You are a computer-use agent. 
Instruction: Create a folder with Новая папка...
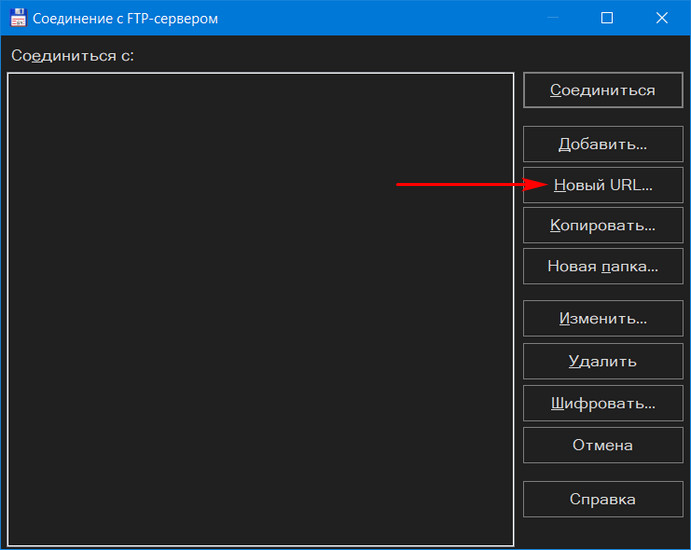pos(603,266)
